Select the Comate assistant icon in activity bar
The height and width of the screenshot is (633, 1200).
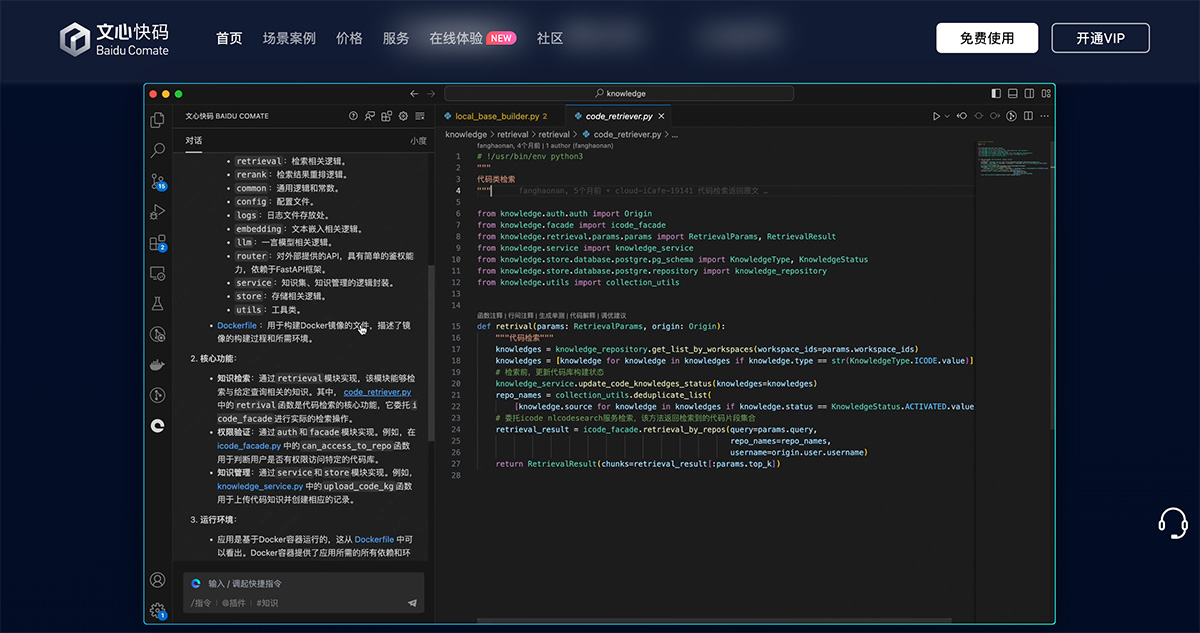click(x=157, y=426)
